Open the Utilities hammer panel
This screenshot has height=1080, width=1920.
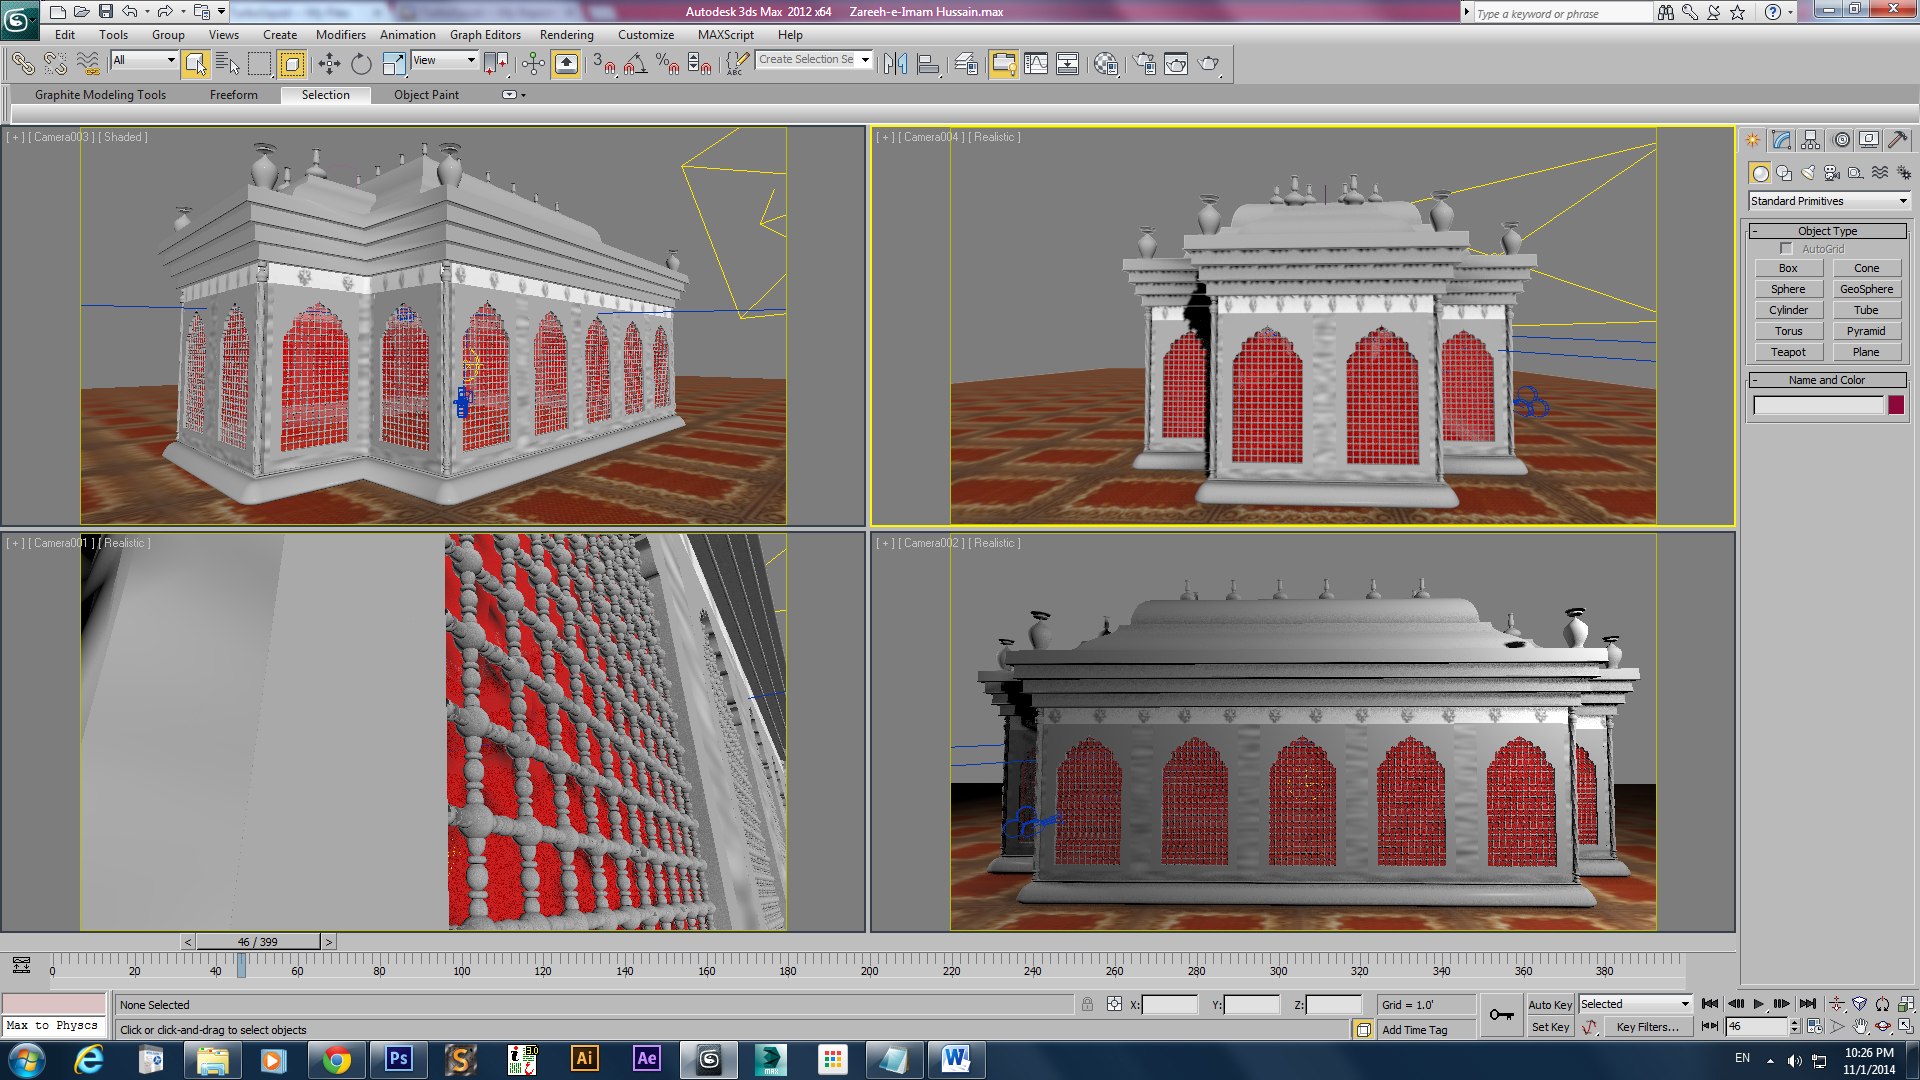[1898, 140]
